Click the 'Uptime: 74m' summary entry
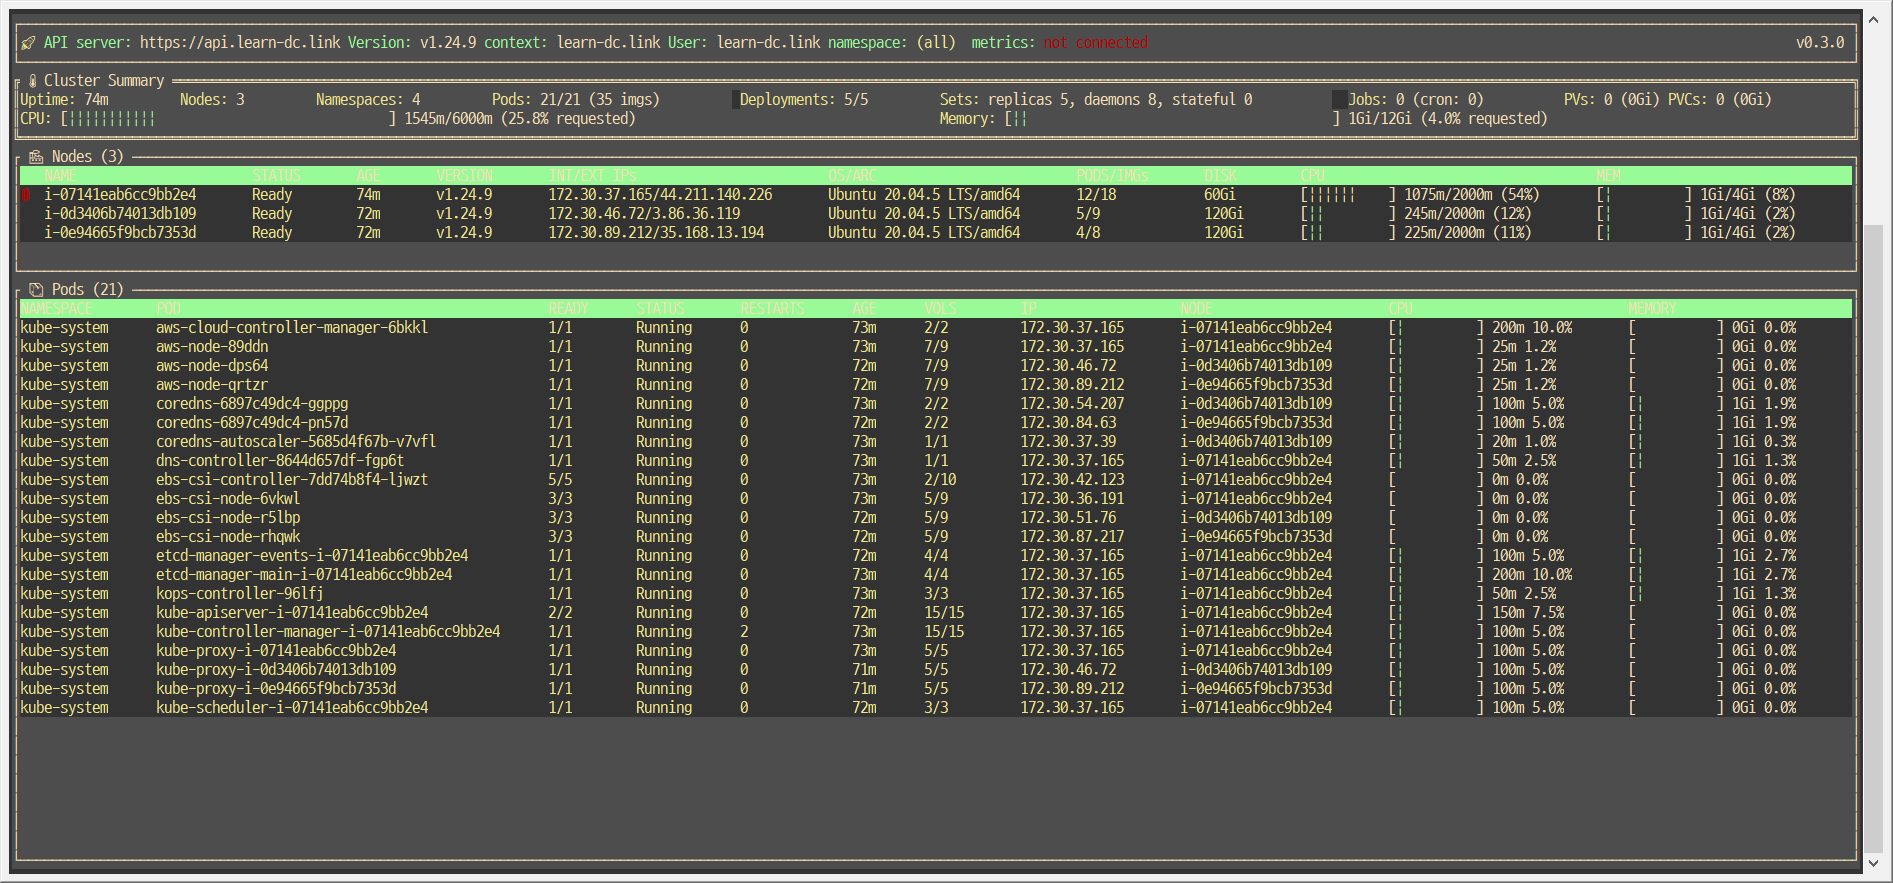Image resolution: width=1893 pixels, height=883 pixels. tap(64, 100)
